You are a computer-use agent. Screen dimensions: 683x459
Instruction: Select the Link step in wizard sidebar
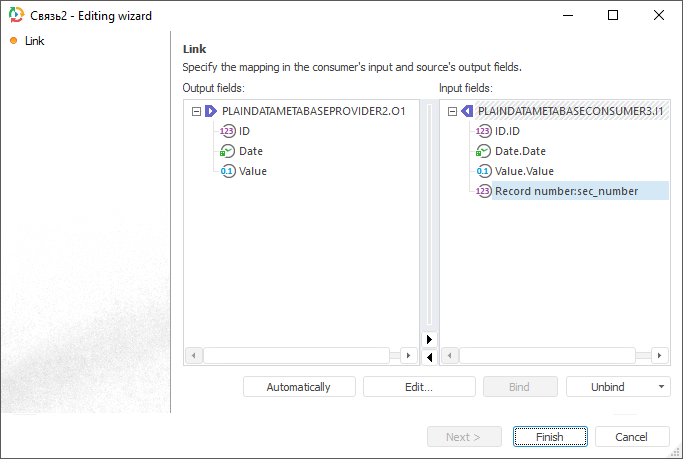pyautogui.click(x=34, y=41)
